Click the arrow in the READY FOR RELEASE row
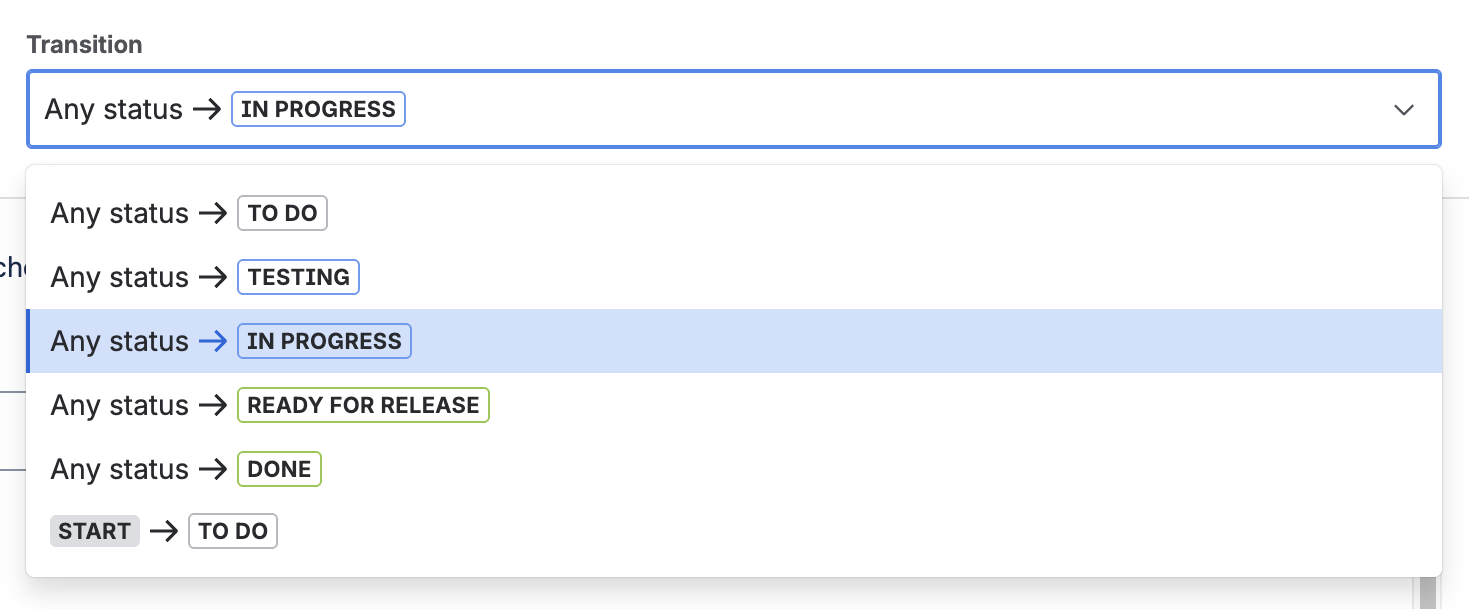Viewport: 1469px width, 609px height. coord(213,405)
